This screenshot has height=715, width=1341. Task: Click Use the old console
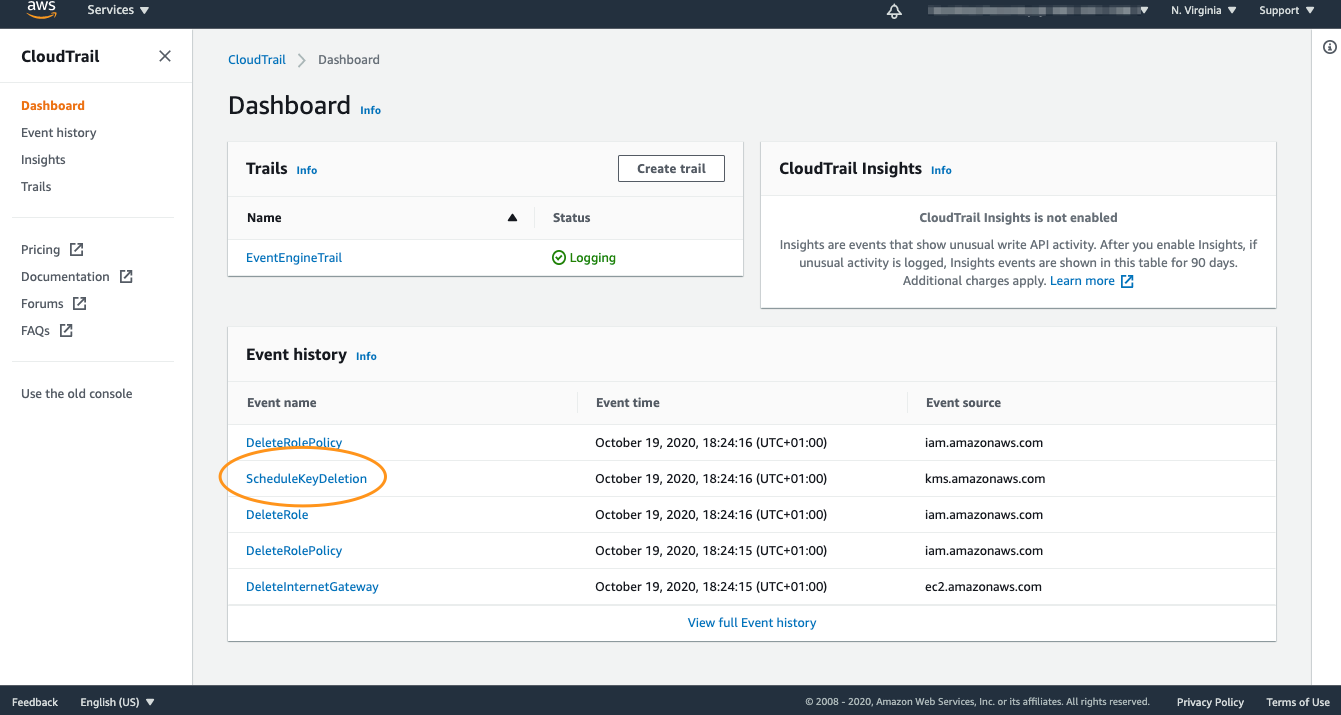(77, 393)
